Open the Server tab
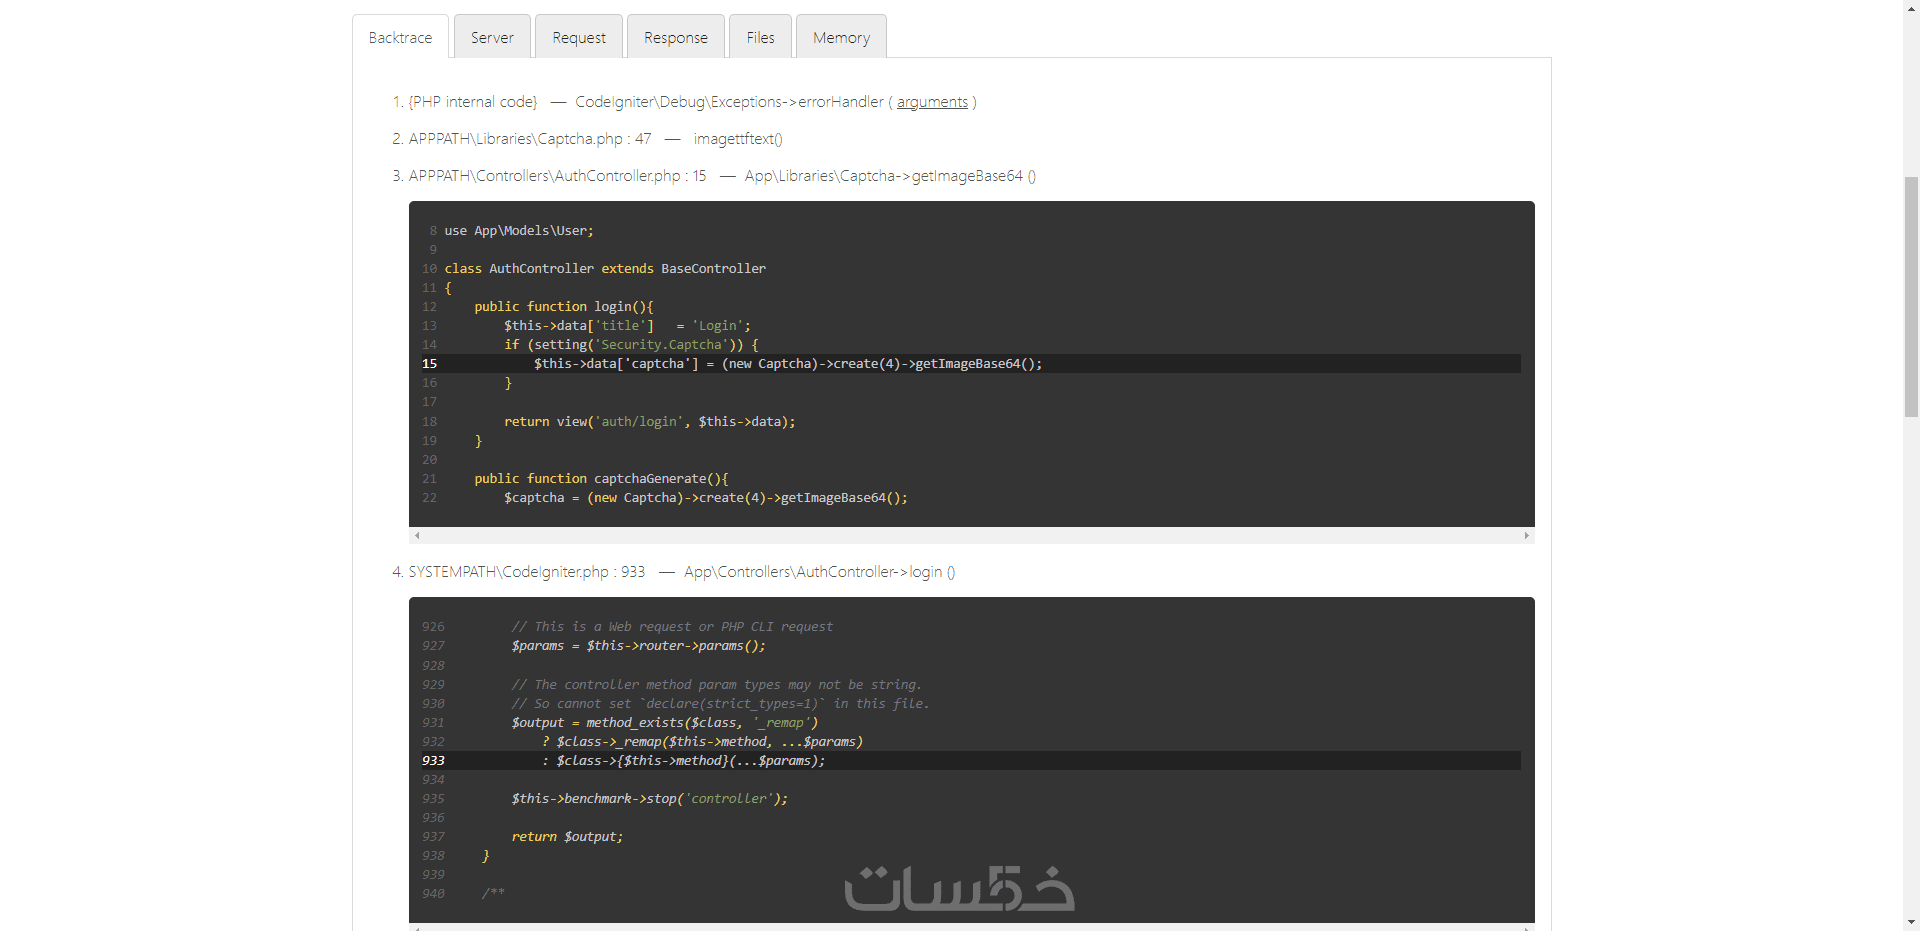Image resolution: width=1920 pixels, height=931 pixels. pos(492,37)
